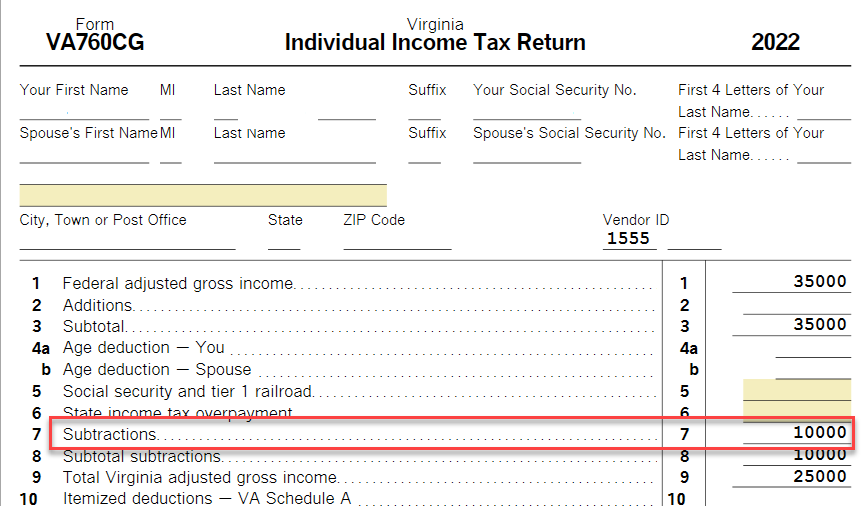Select line 1 Federal adjusted gross income amount
The height and width of the screenshot is (506, 863).
(x=791, y=282)
